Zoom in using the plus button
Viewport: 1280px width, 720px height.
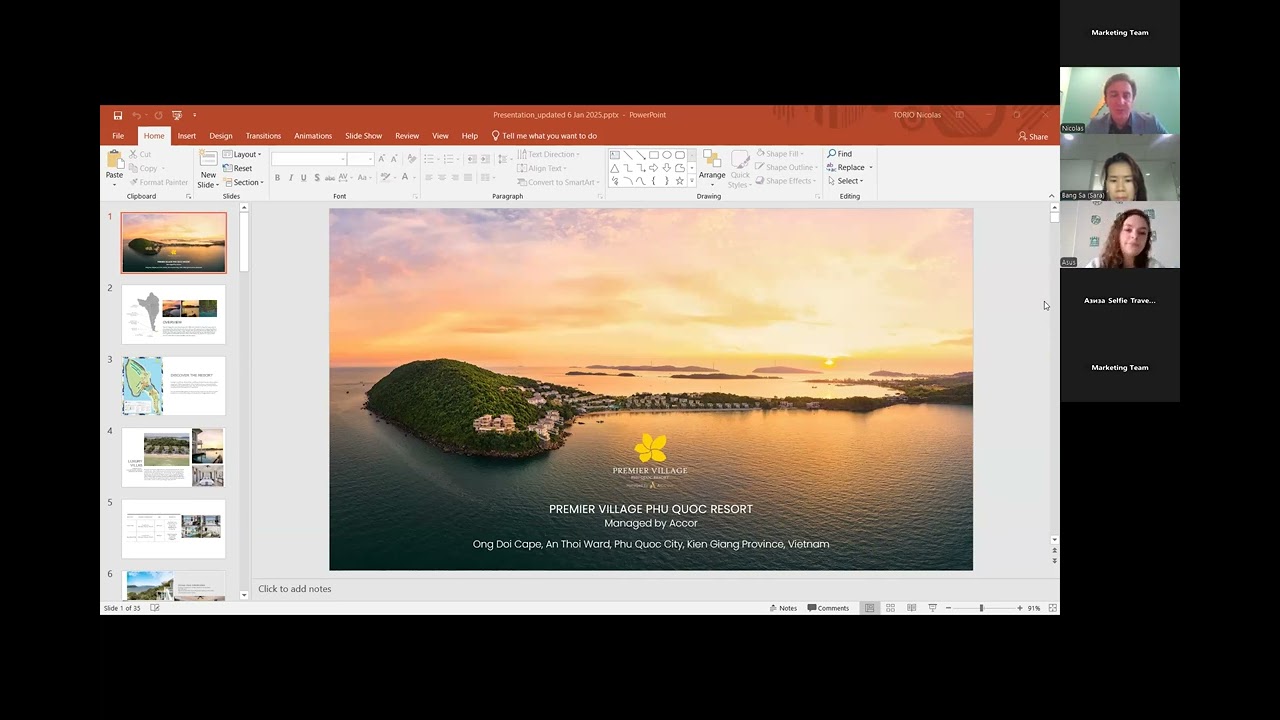click(x=1019, y=608)
